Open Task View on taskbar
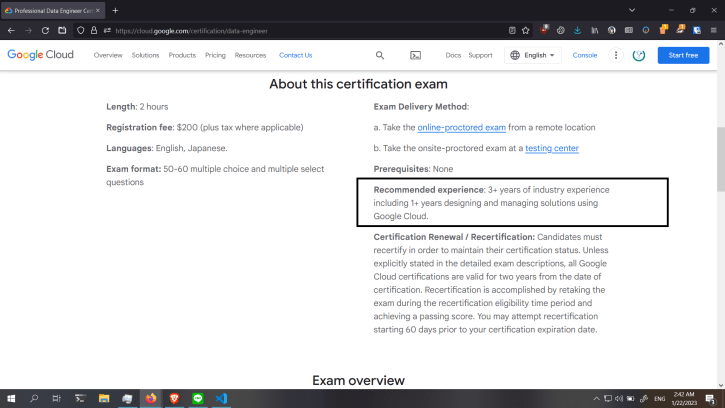Image resolution: width=725 pixels, height=408 pixels. click(56, 398)
